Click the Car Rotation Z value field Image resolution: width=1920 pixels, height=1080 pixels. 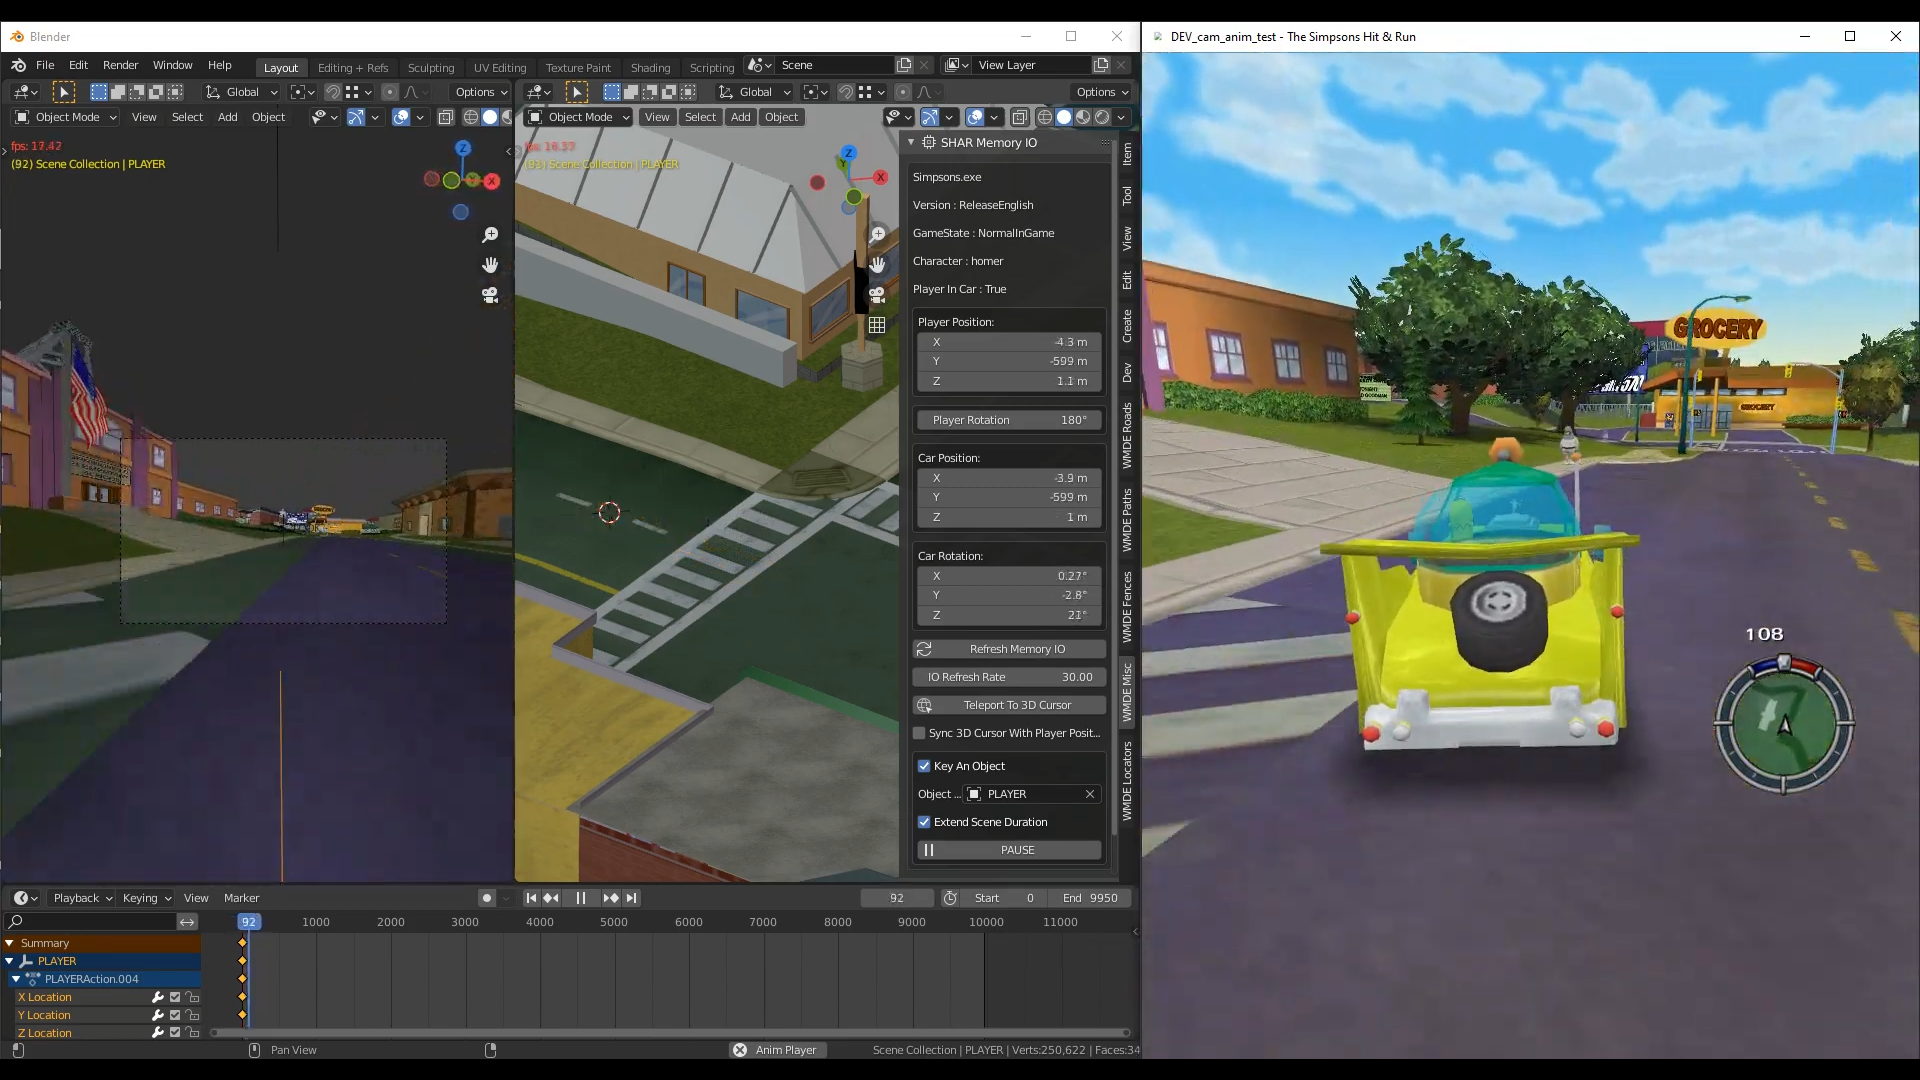1009,615
